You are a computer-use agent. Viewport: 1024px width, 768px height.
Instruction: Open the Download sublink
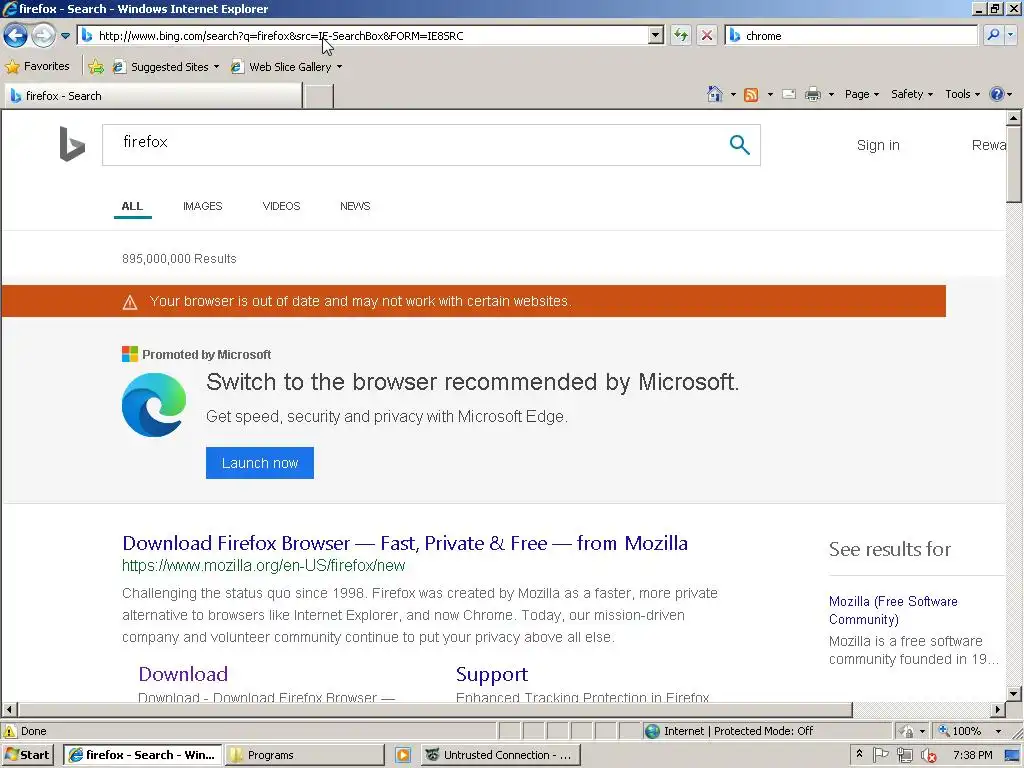click(x=183, y=674)
